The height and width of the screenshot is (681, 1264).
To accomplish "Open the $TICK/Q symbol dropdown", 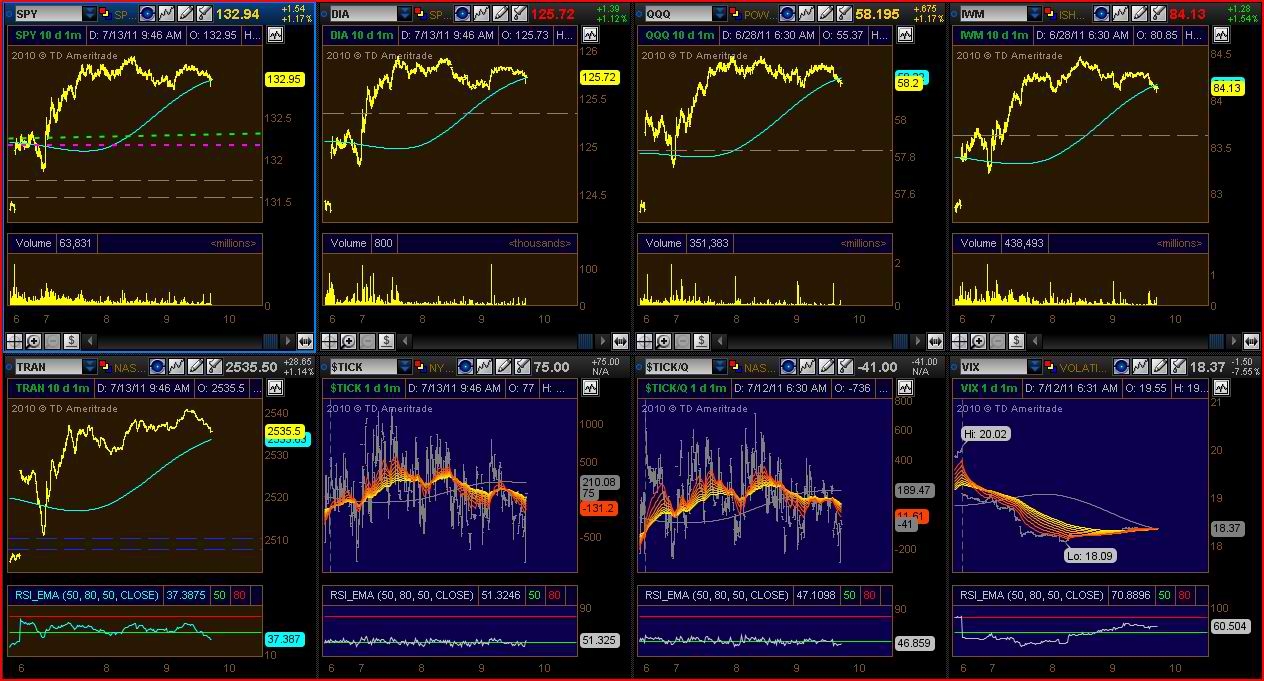I will pos(720,367).
